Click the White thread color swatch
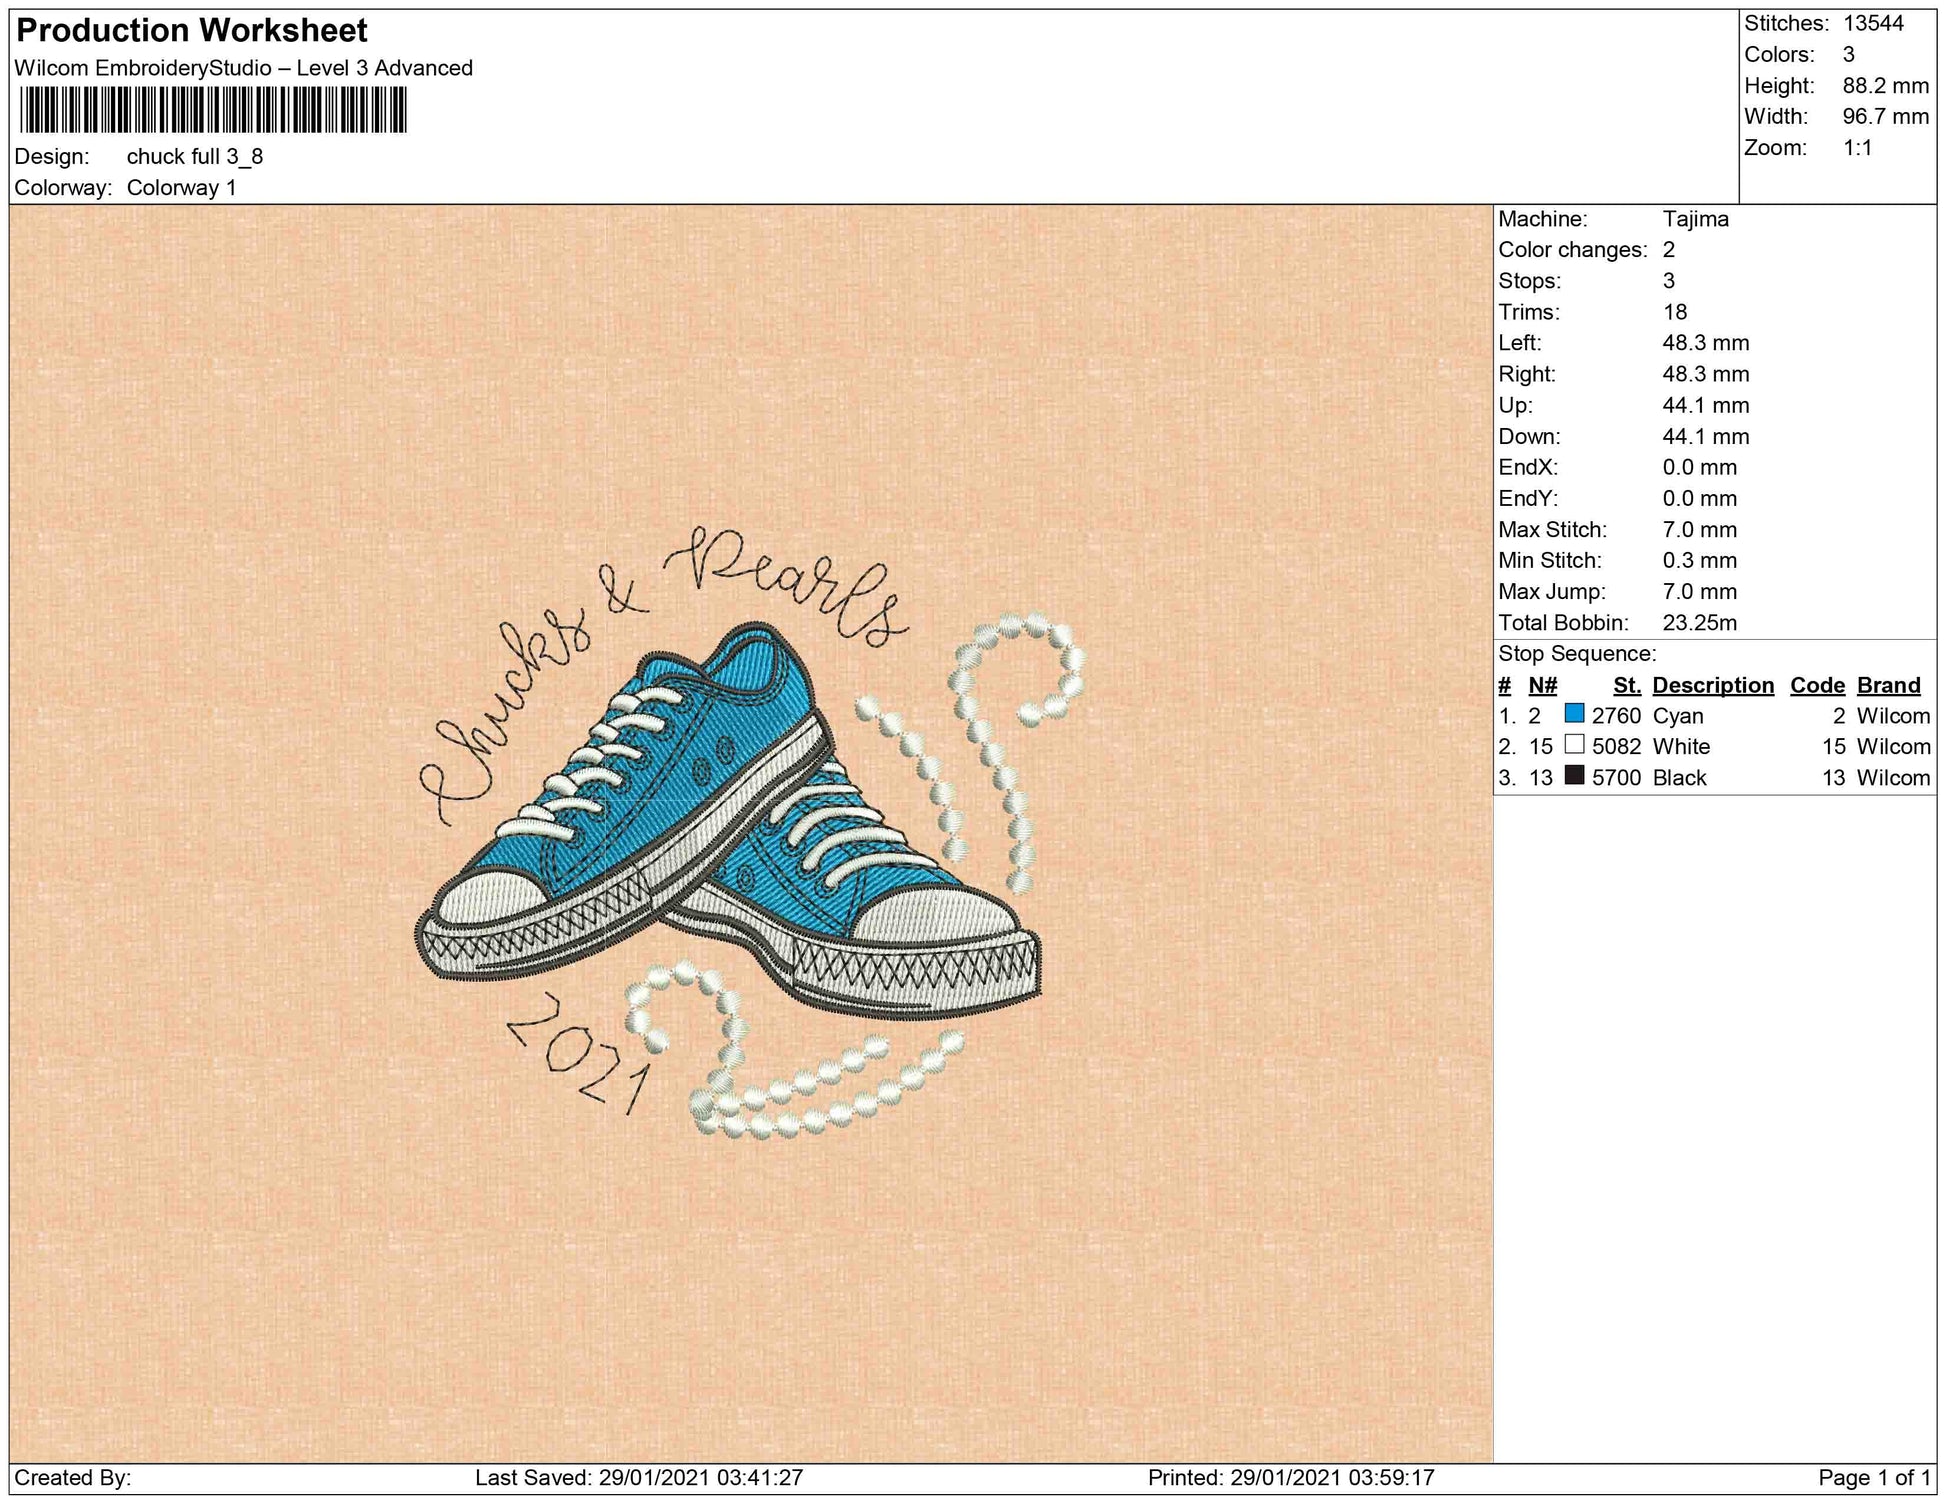This screenshot has width=1946, height=1497. 1574,745
